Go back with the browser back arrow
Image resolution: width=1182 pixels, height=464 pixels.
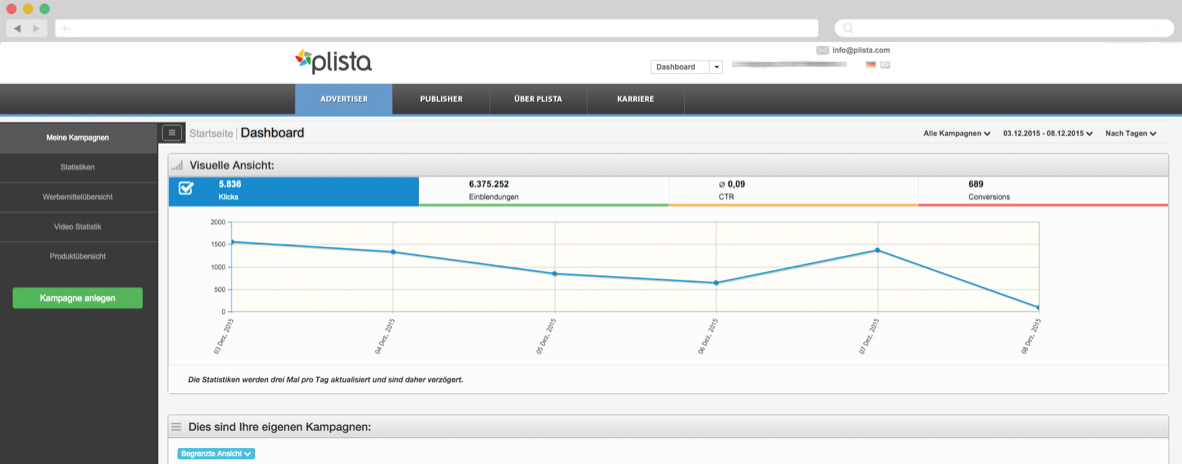(x=18, y=28)
